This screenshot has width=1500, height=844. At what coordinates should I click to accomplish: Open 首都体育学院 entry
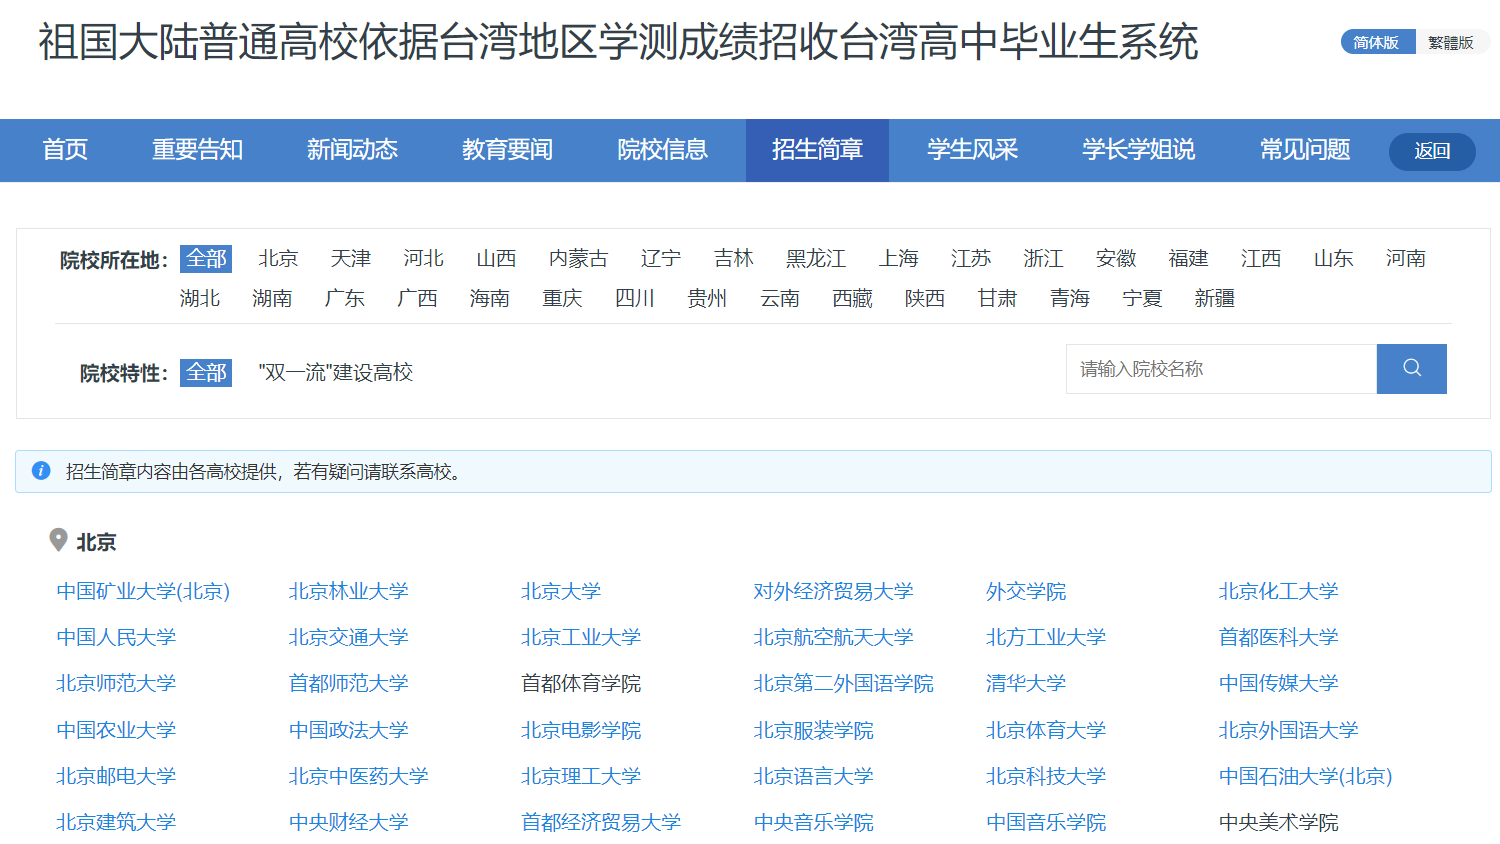click(x=581, y=684)
